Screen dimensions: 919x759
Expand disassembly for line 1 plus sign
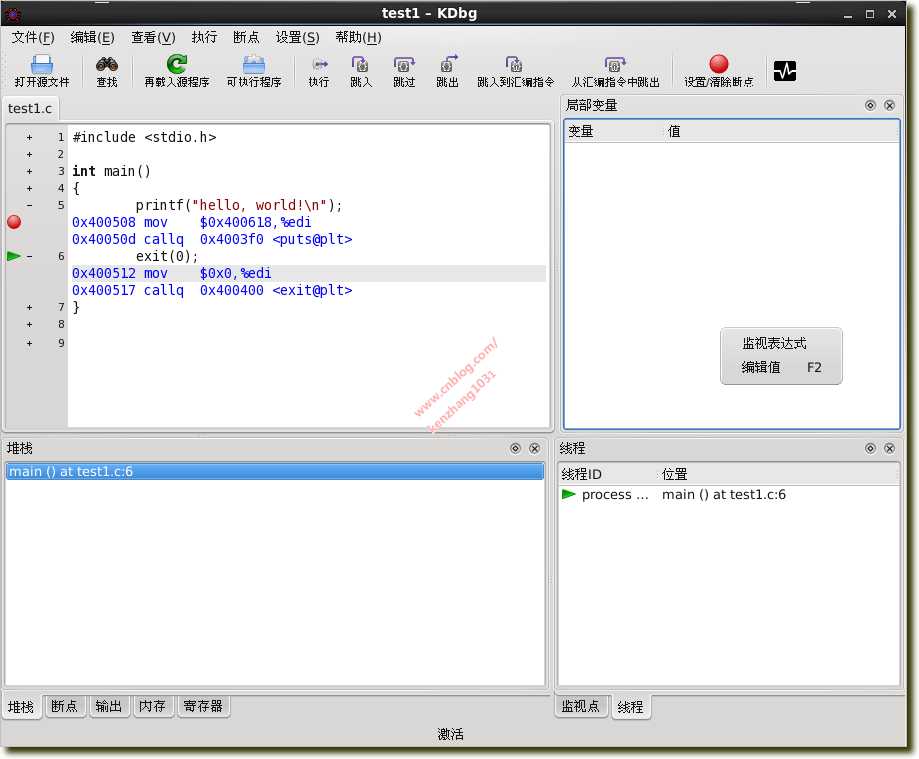29,137
